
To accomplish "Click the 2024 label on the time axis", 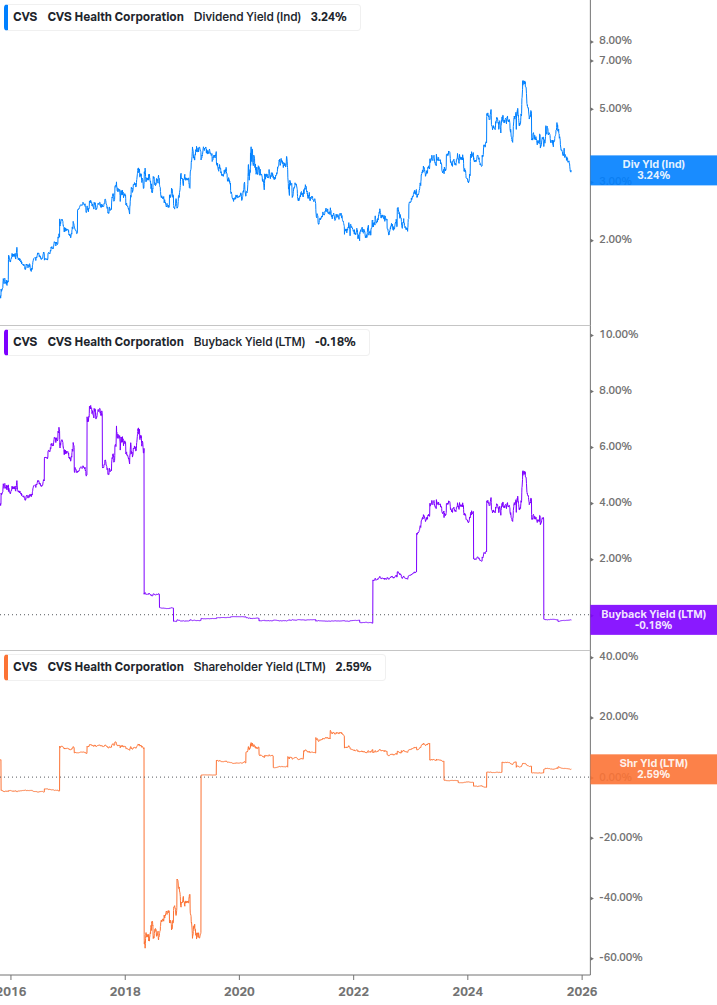I will click(468, 990).
